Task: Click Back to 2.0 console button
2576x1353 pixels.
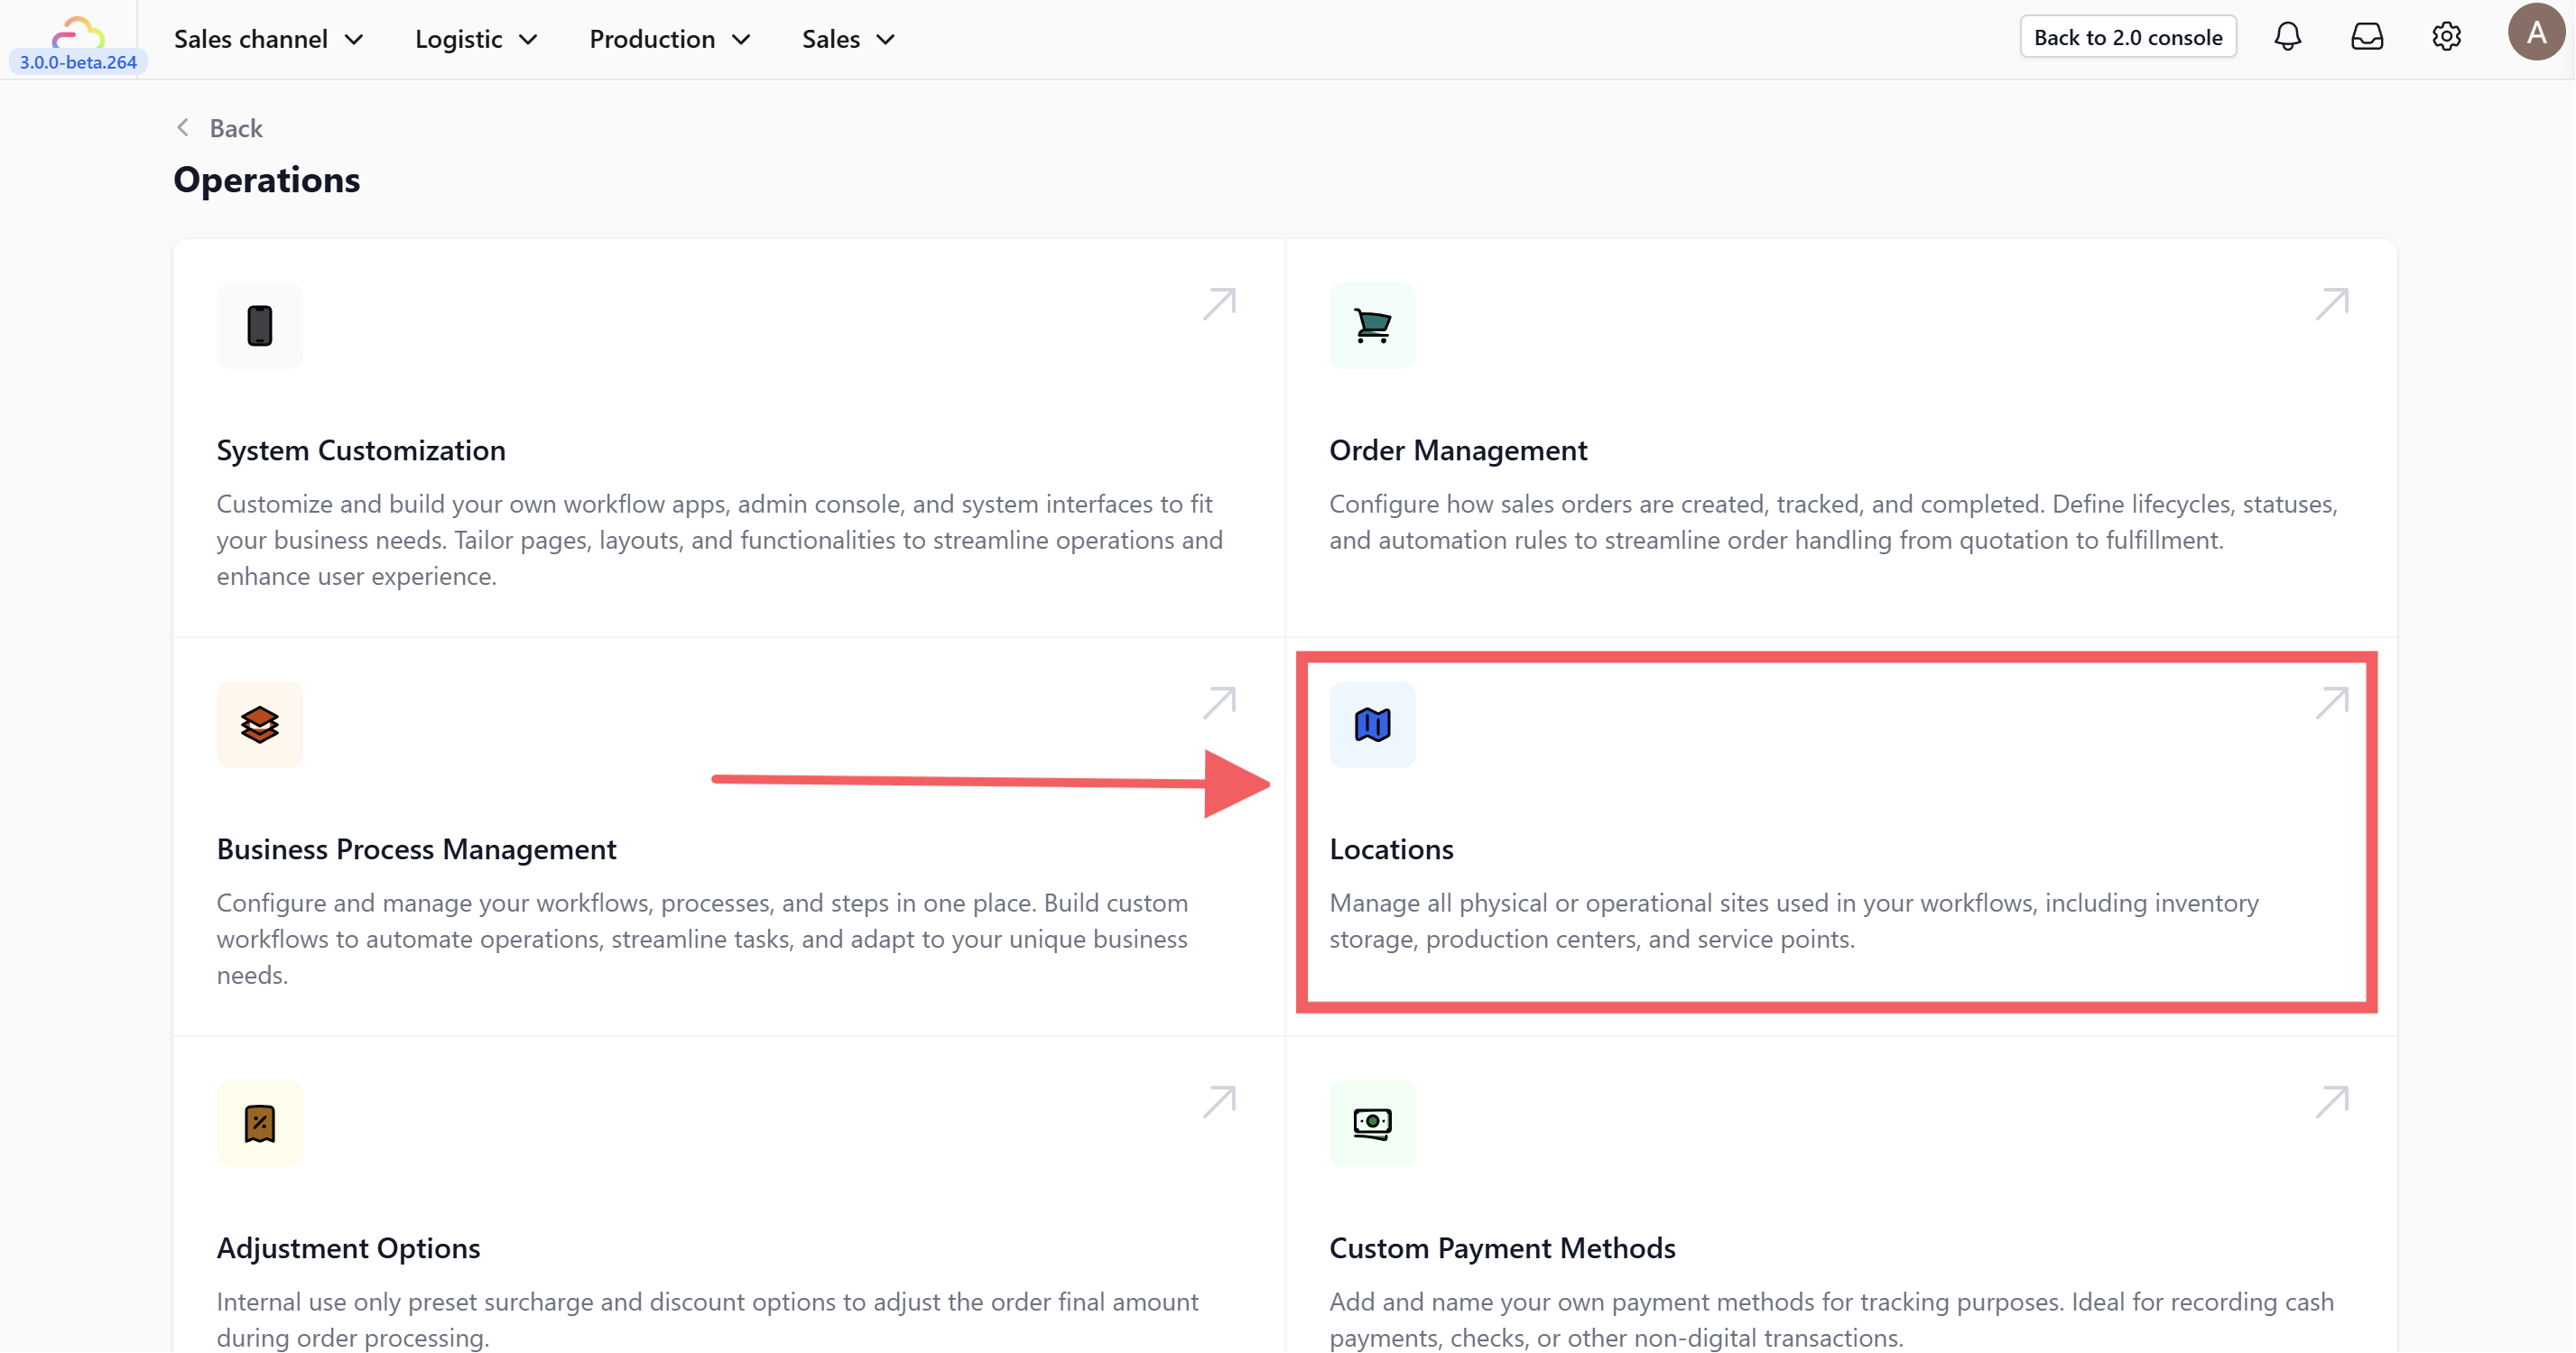Action: pyautogui.click(x=2127, y=37)
